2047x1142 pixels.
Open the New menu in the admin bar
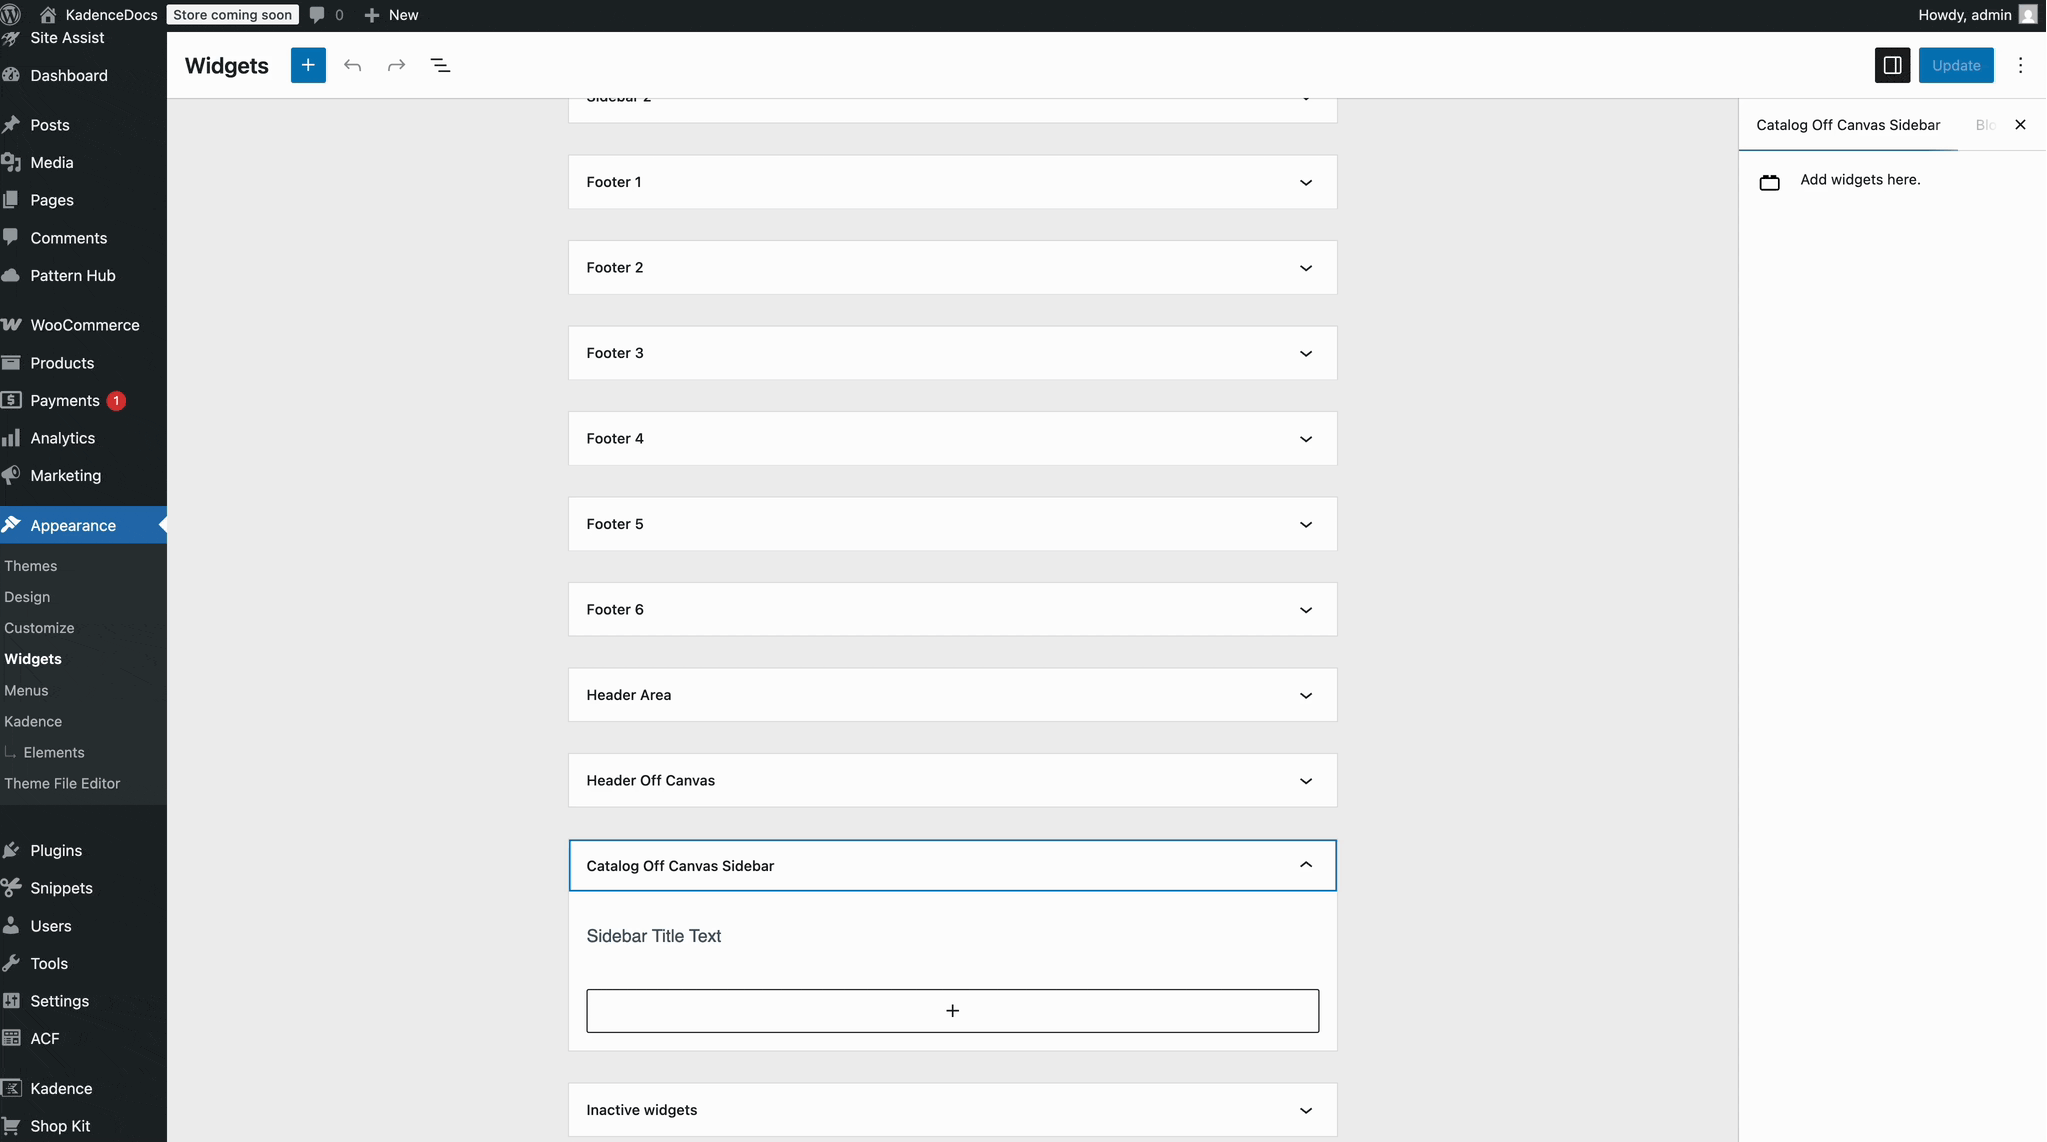click(391, 14)
